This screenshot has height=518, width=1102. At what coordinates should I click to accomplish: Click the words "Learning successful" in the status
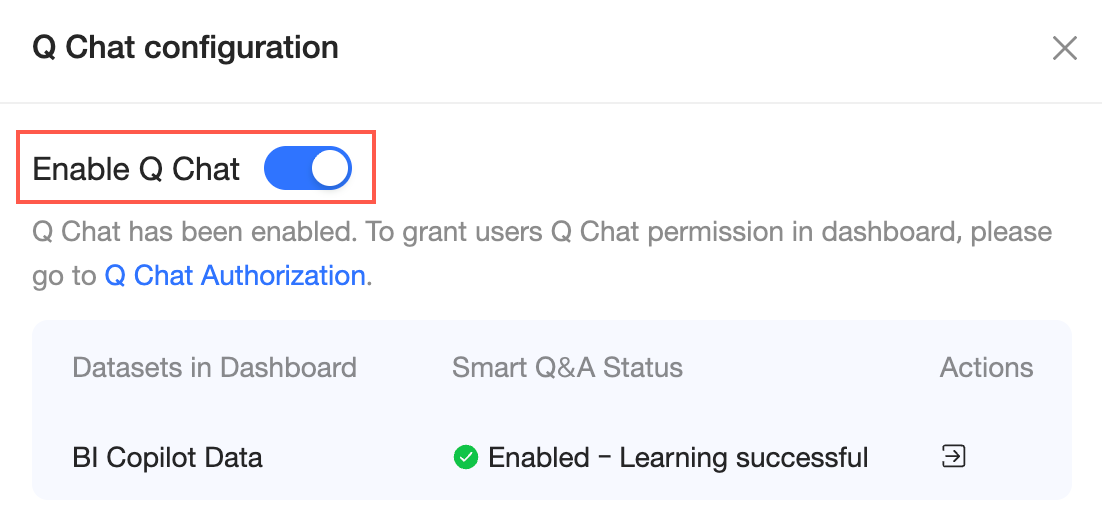pyautogui.click(x=744, y=458)
